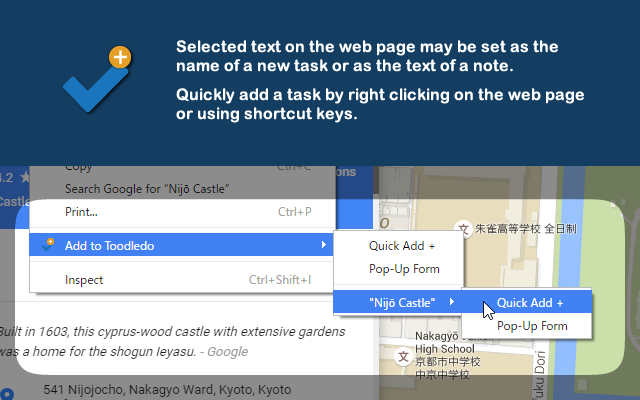Open the "Nijō Castle" submenu entry

click(398, 302)
